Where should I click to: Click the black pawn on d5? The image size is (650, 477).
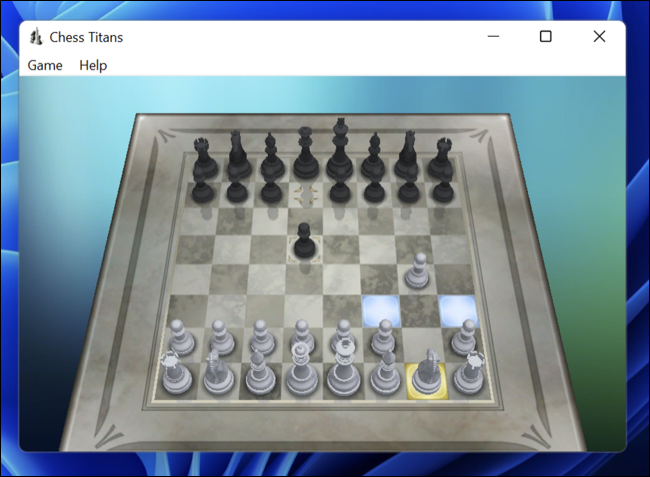tap(305, 242)
